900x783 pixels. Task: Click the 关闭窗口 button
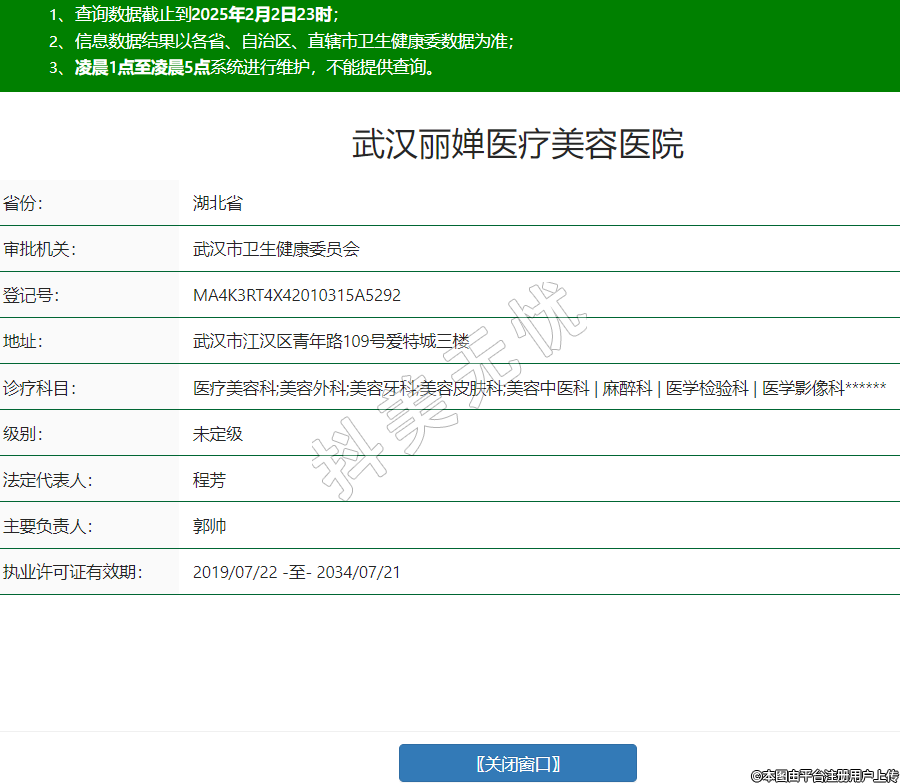(x=517, y=763)
